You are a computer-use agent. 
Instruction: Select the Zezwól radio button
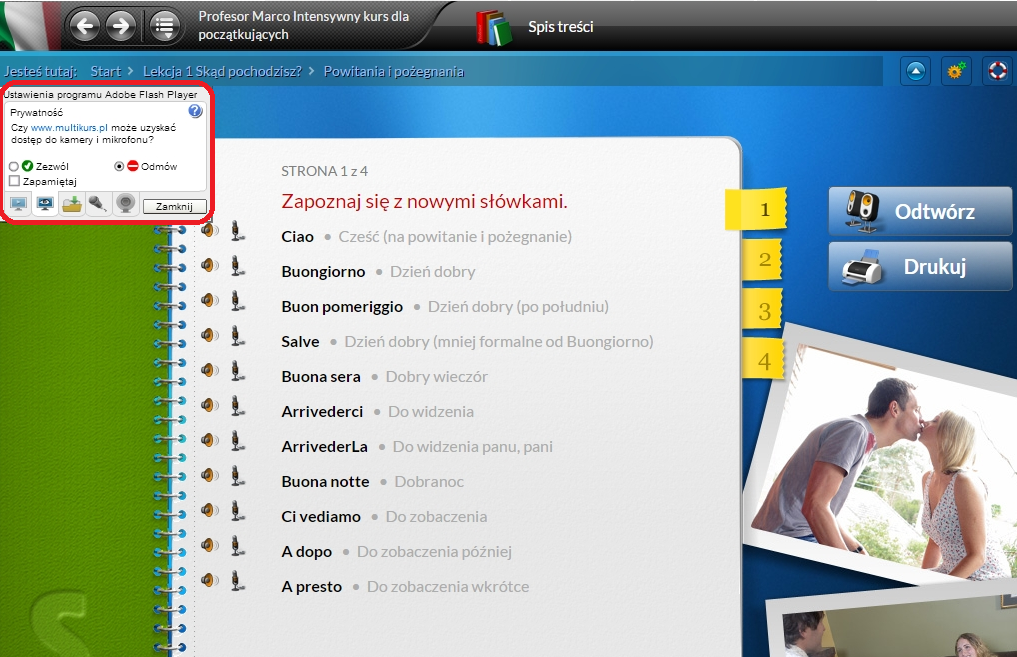click(x=14, y=166)
